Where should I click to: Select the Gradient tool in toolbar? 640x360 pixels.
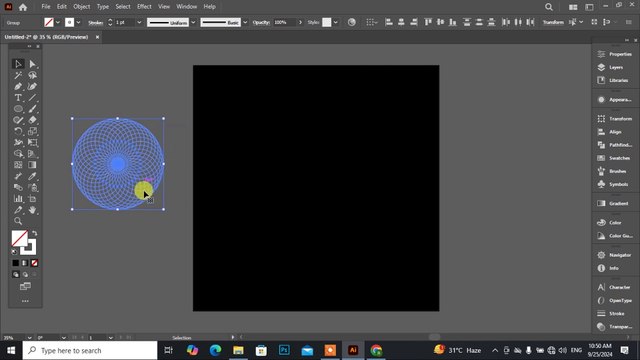pos(33,165)
